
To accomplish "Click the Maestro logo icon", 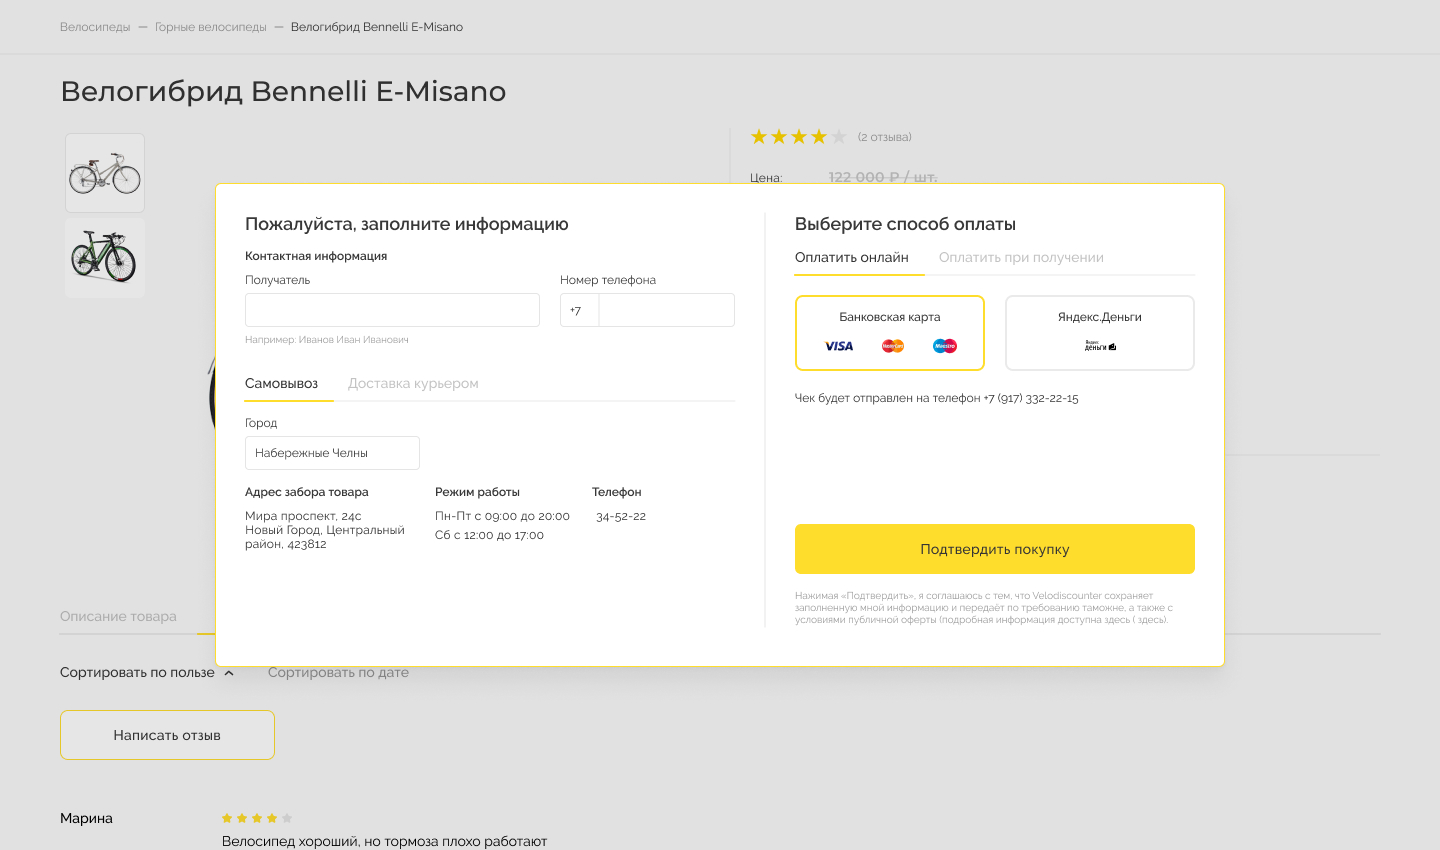I will 945,346.
